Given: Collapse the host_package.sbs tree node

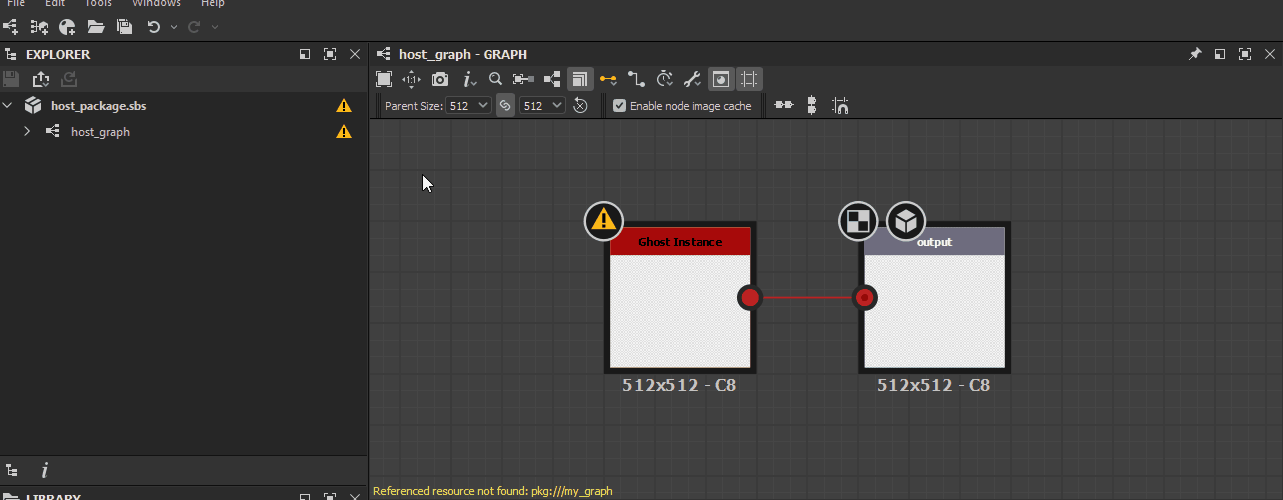Looking at the screenshot, I should click(x=8, y=105).
